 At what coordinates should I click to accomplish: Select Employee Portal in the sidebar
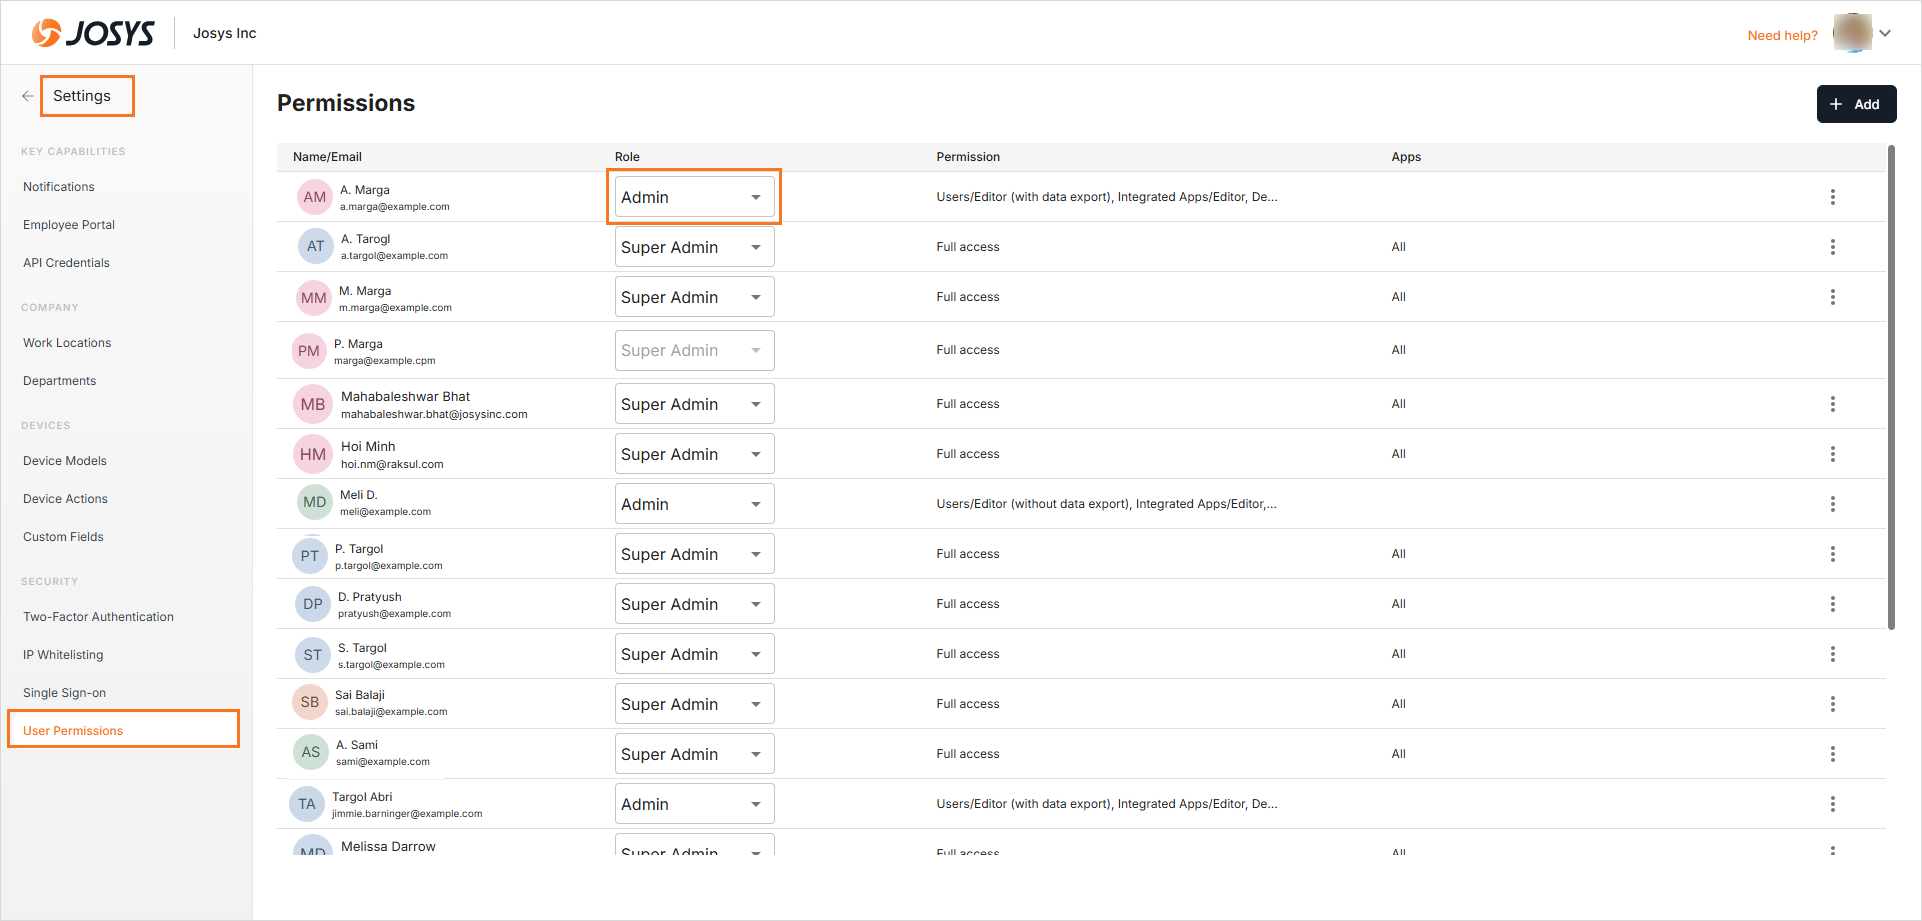(x=69, y=225)
